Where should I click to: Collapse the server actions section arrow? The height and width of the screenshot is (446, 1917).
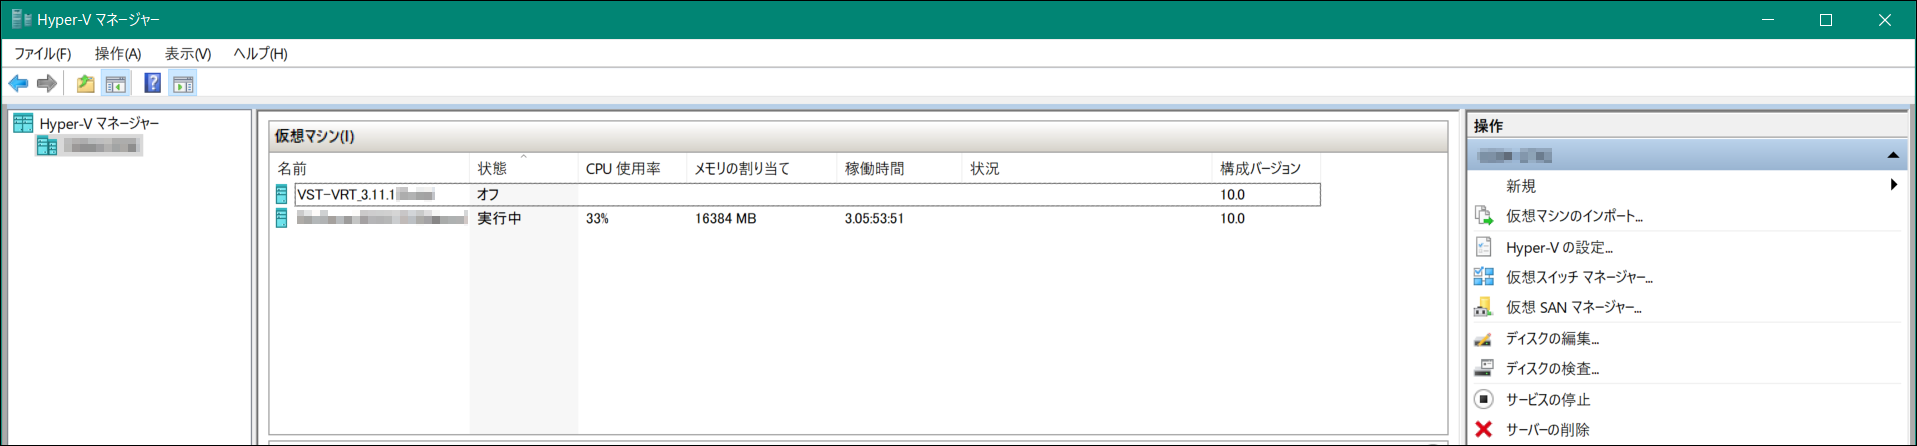click(1893, 155)
